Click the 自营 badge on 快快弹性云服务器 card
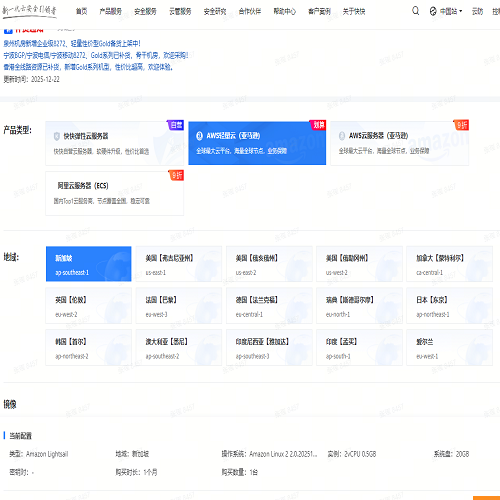The width and height of the screenshot is (500, 500). [x=176, y=125]
